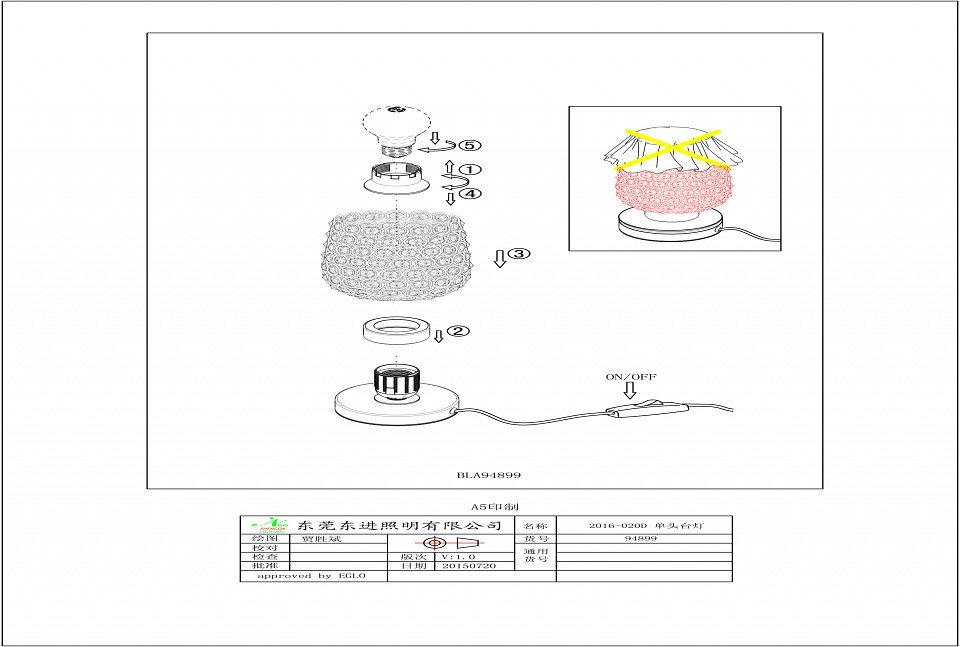Click the down arrow under ON/OFF
This screenshot has width=960, height=647.
pyautogui.click(x=628, y=391)
